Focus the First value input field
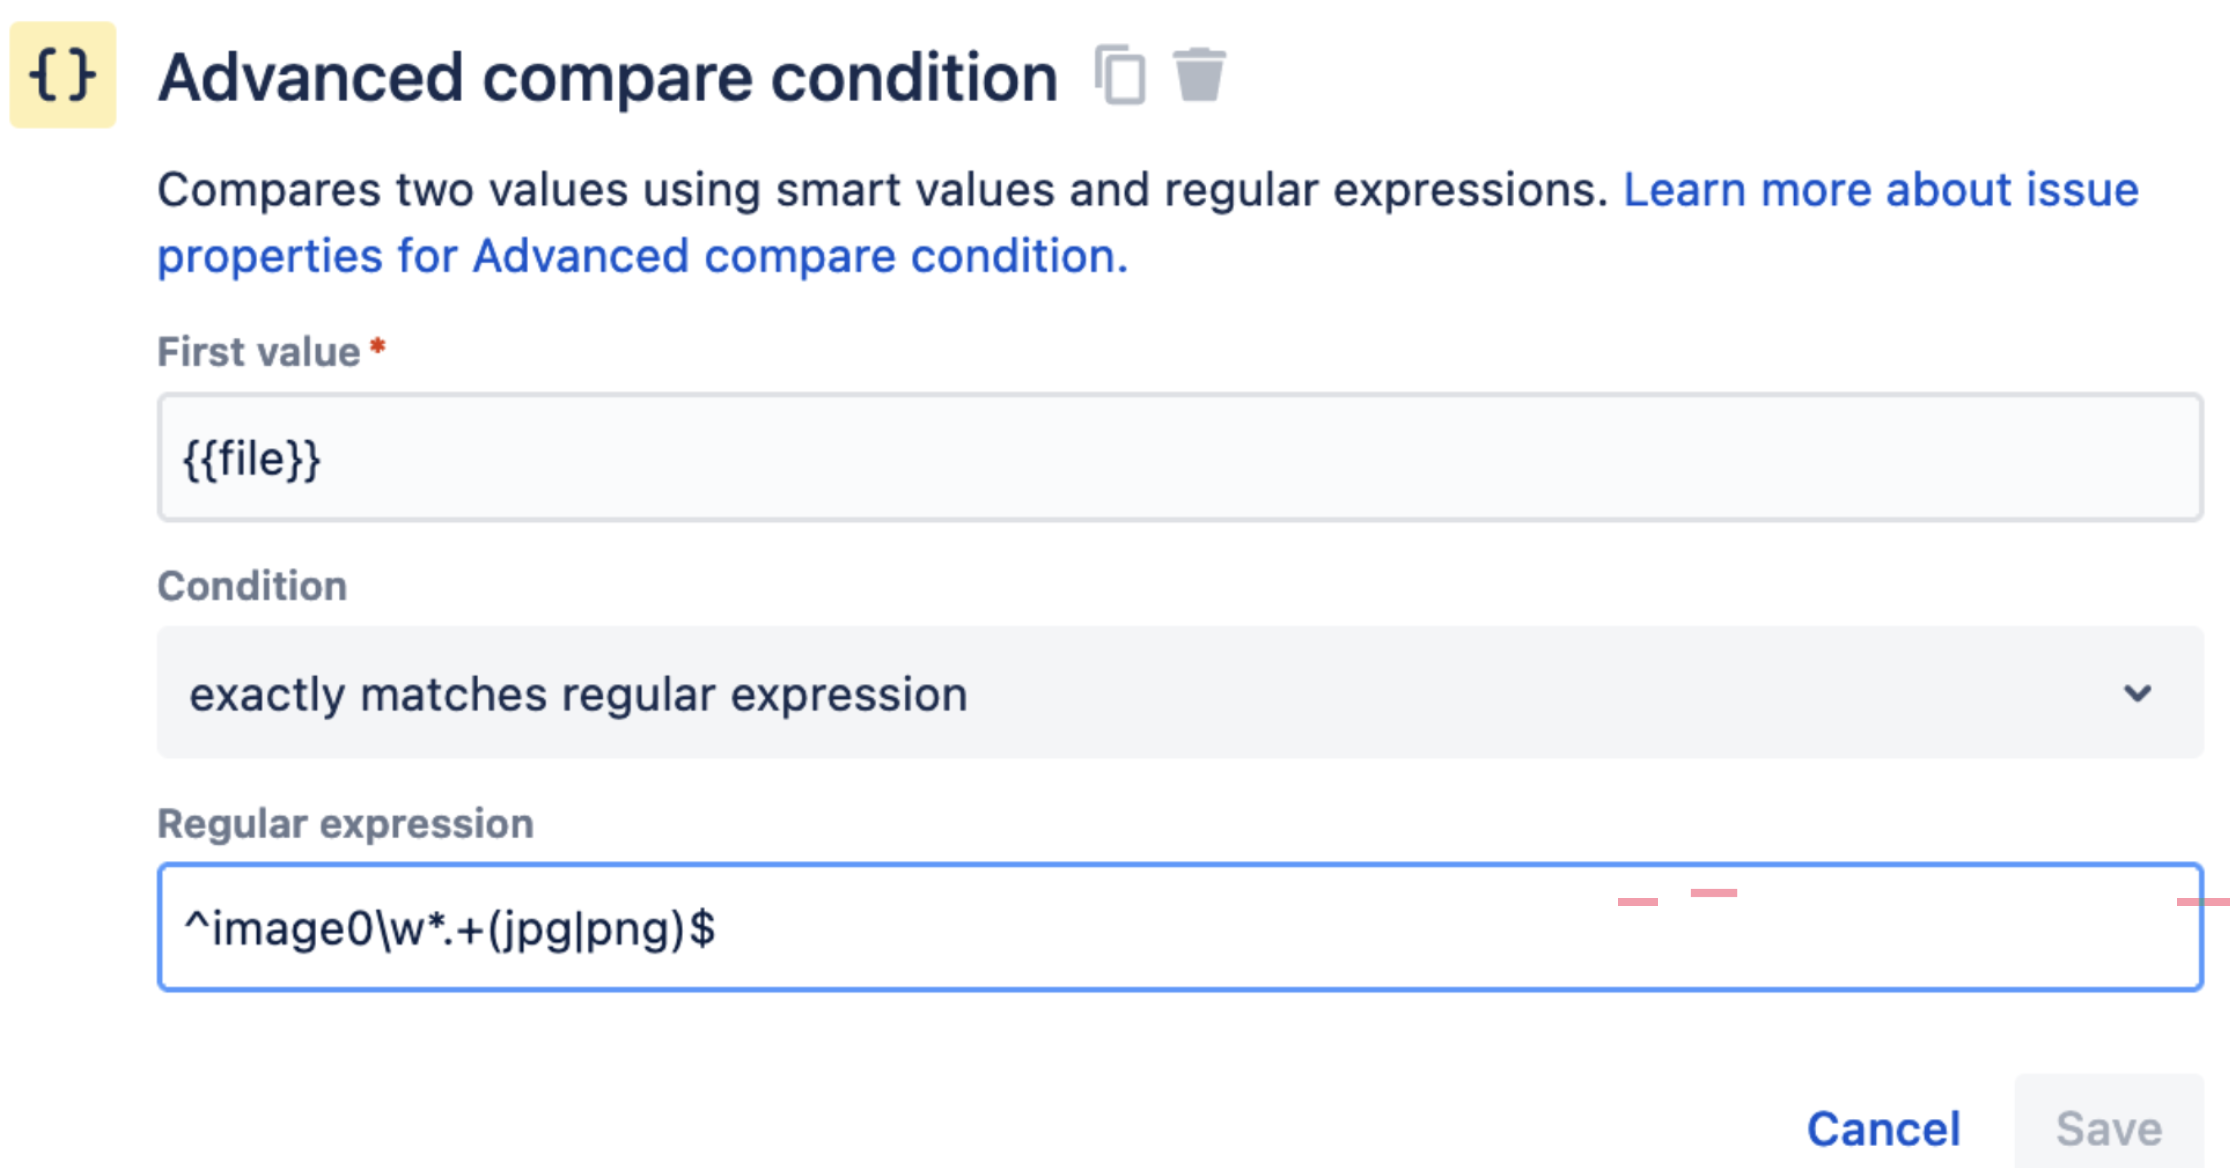2230x1168 pixels. [x=1180, y=457]
